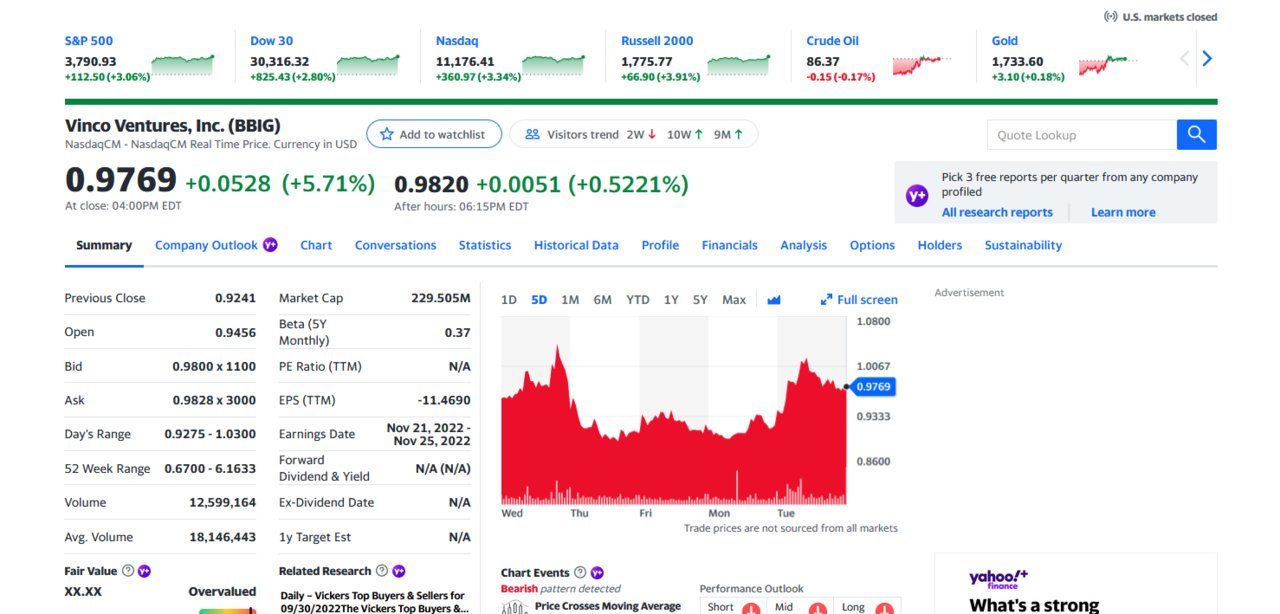Click the Short term performance outlook down arrow
1280x614 pixels.
(750, 608)
